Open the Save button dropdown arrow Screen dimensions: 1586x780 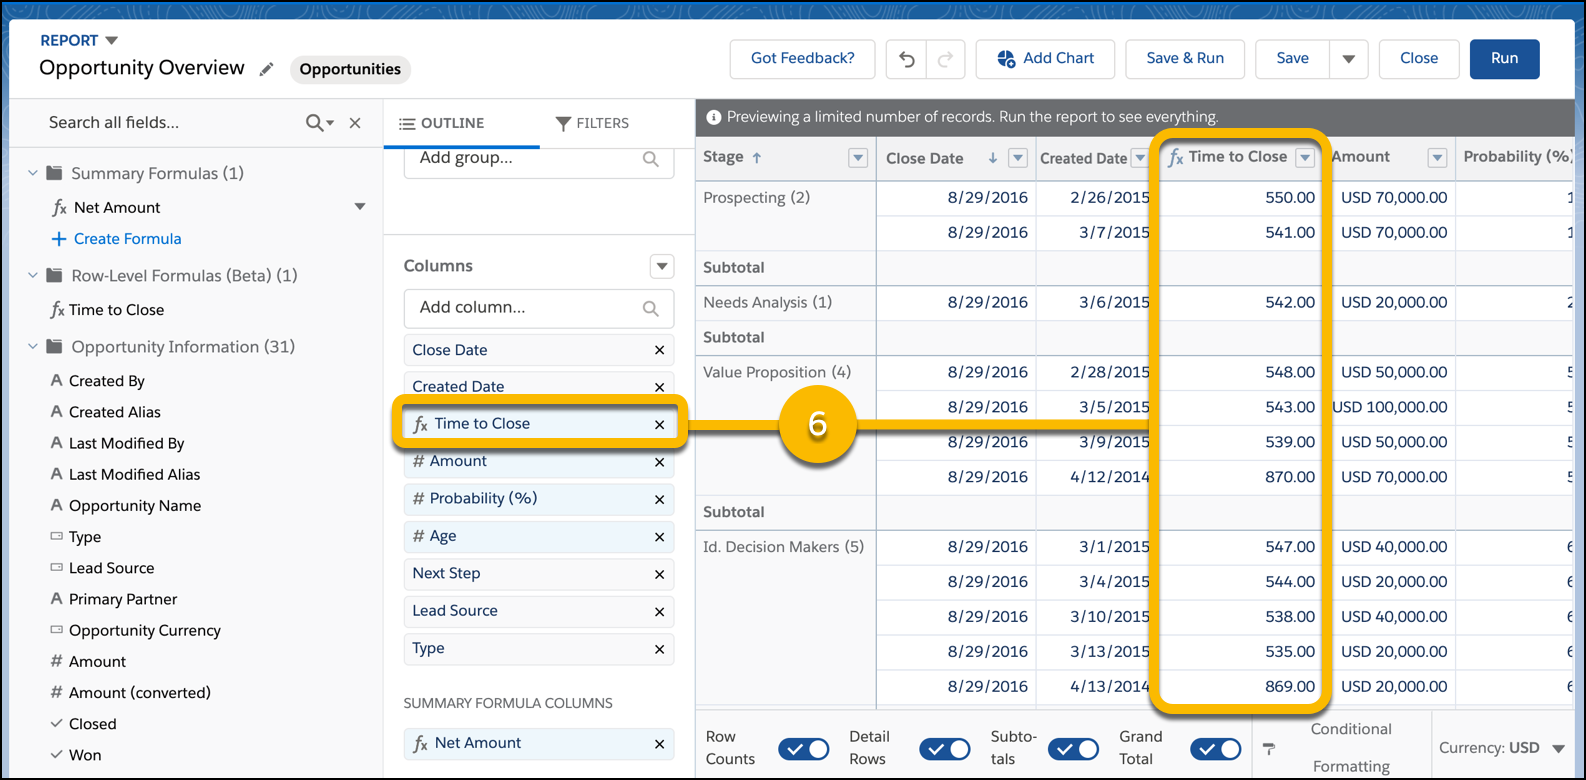(1348, 59)
